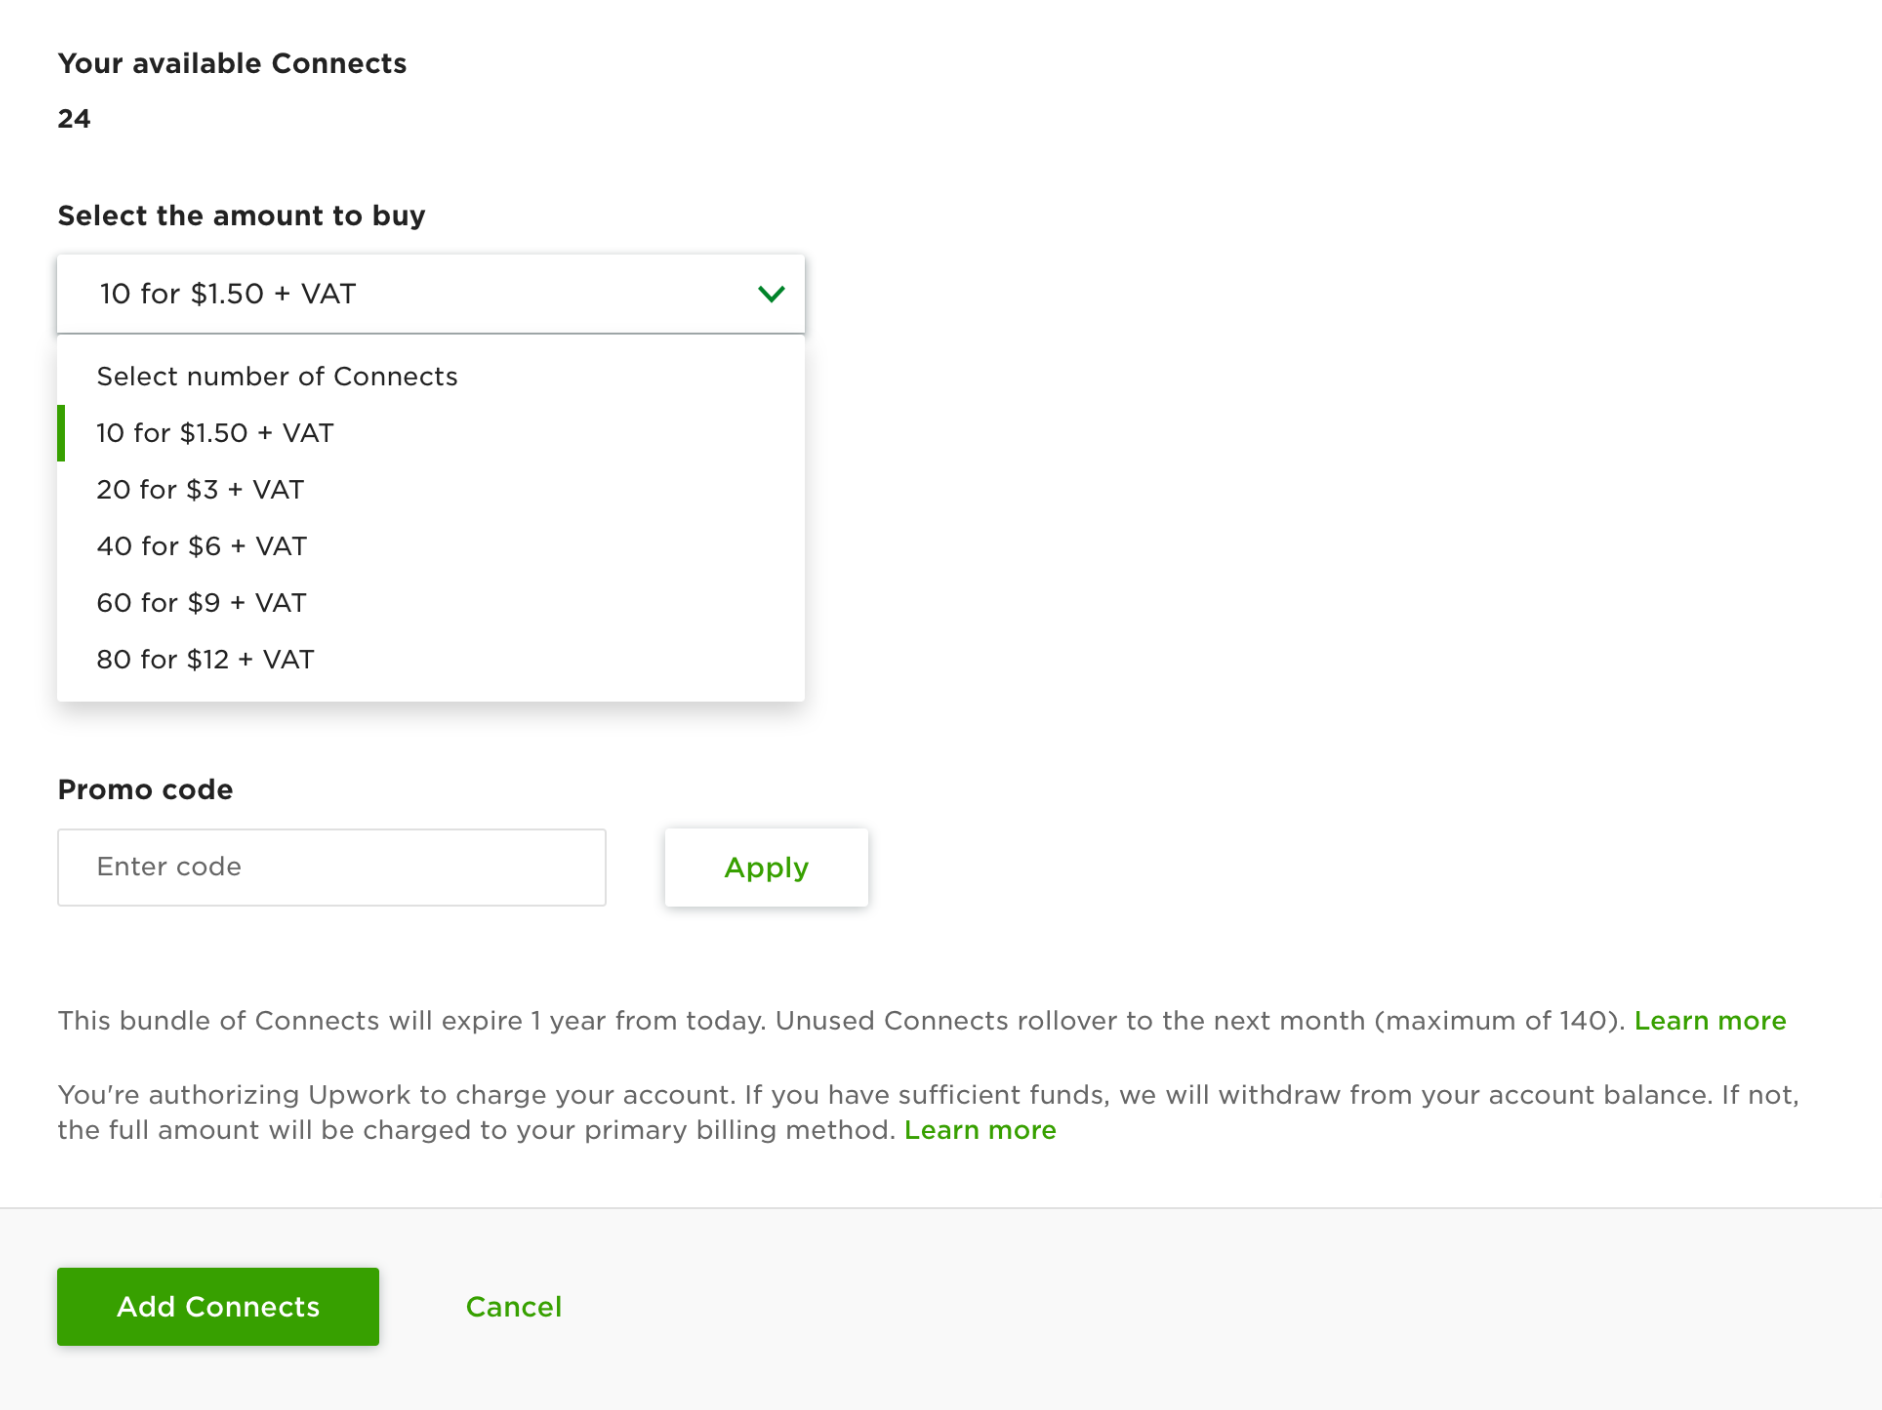Click the 'Select the amount to buy' label
1882x1410 pixels.
tap(241, 216)
